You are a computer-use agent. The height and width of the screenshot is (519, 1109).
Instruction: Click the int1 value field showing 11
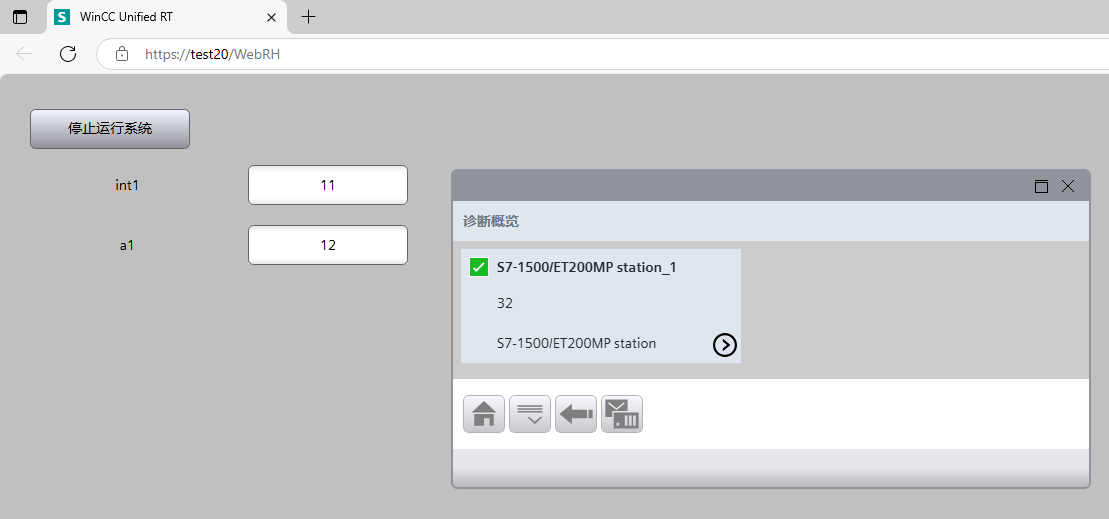[x=328, y=185]
